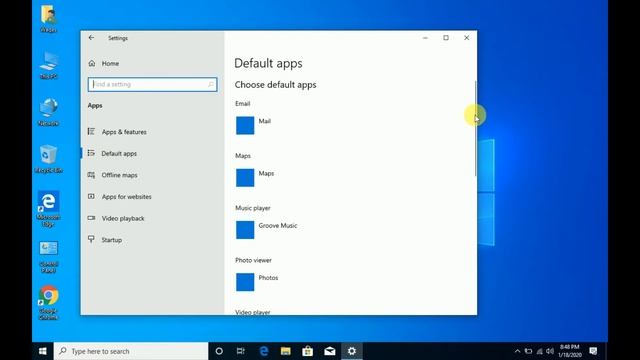Open Task View from taskbar
The width and height of the screenshot is (640, 360).
point(241,351)
